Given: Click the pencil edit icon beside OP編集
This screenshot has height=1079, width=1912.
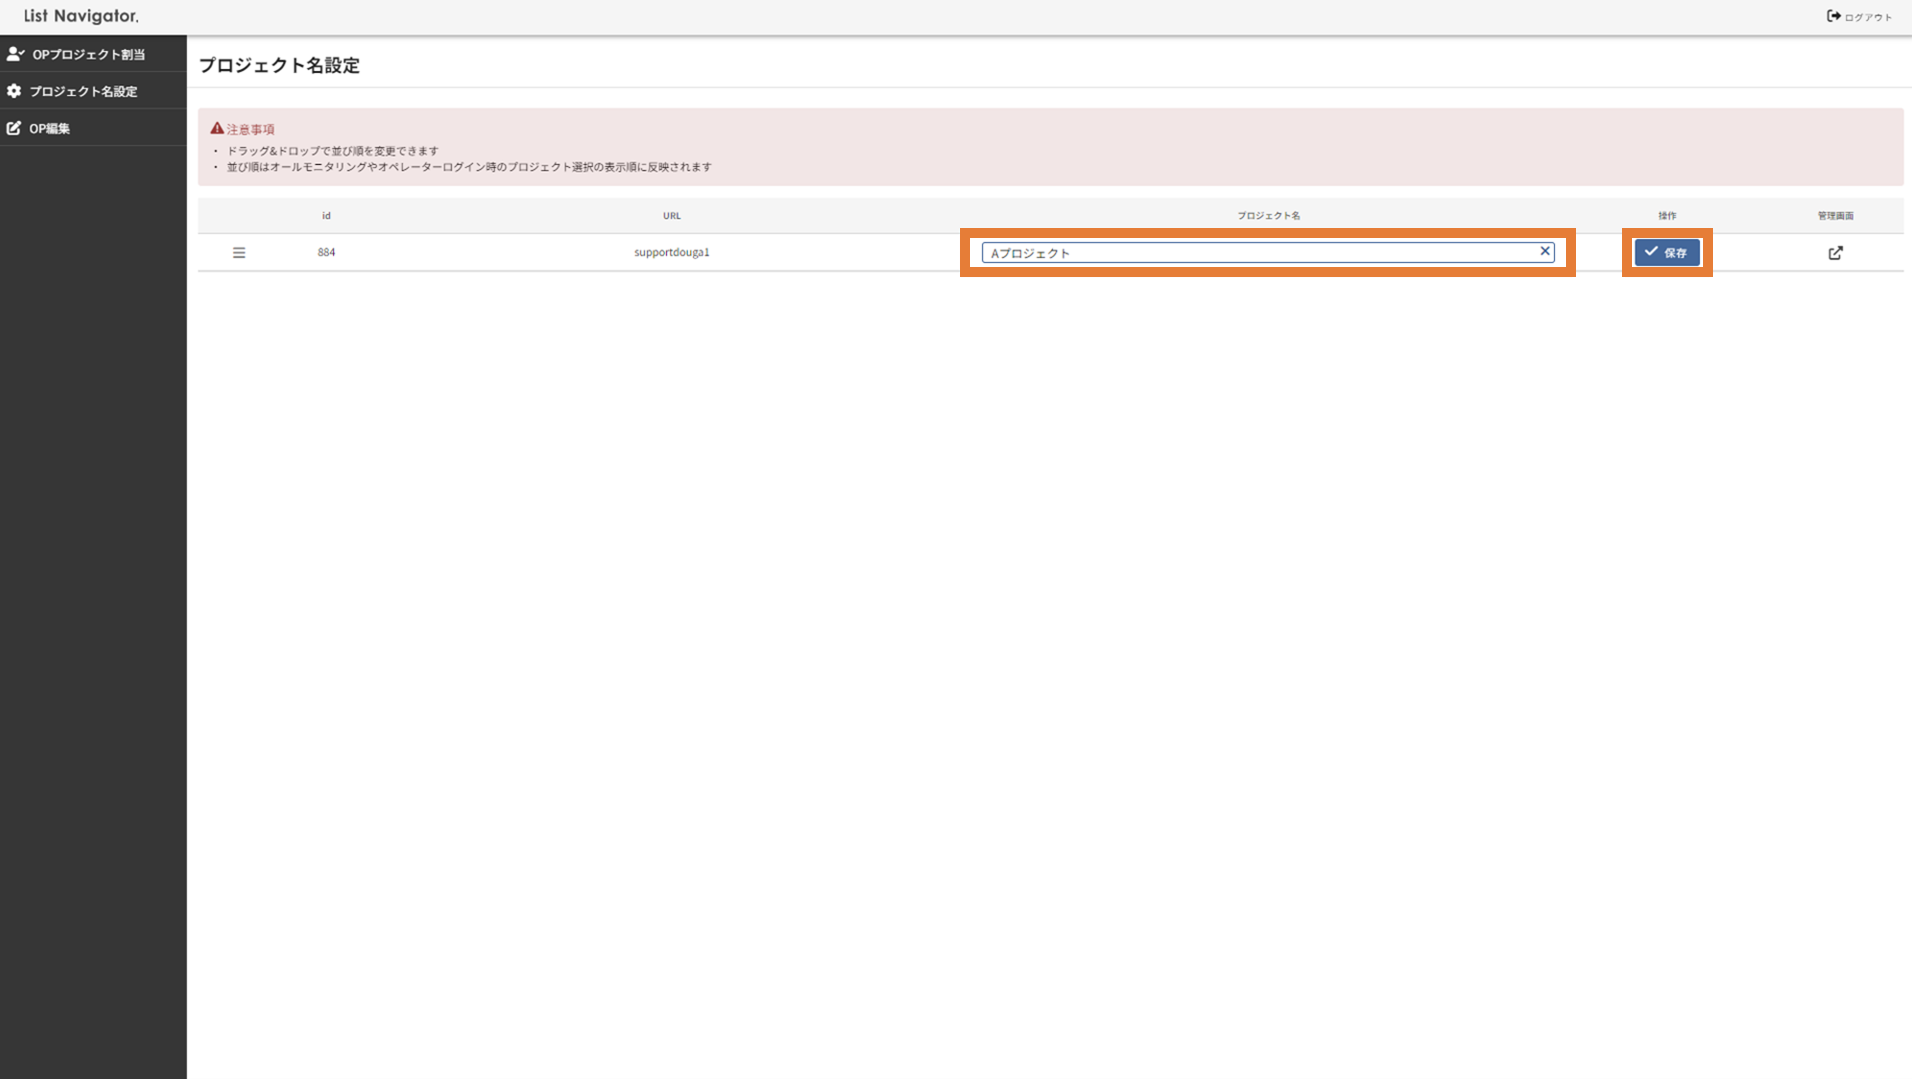Looking at the screenshot, I should coord(14,128).
